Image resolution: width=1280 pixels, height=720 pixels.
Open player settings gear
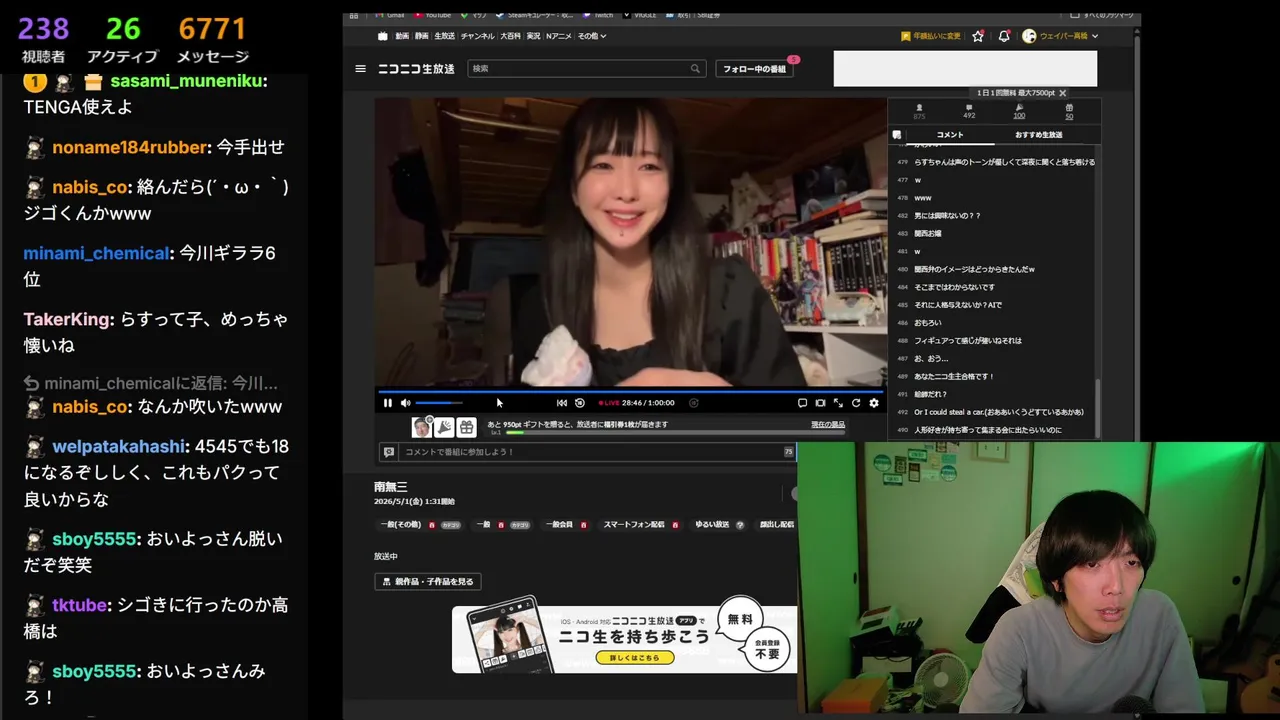874,403
